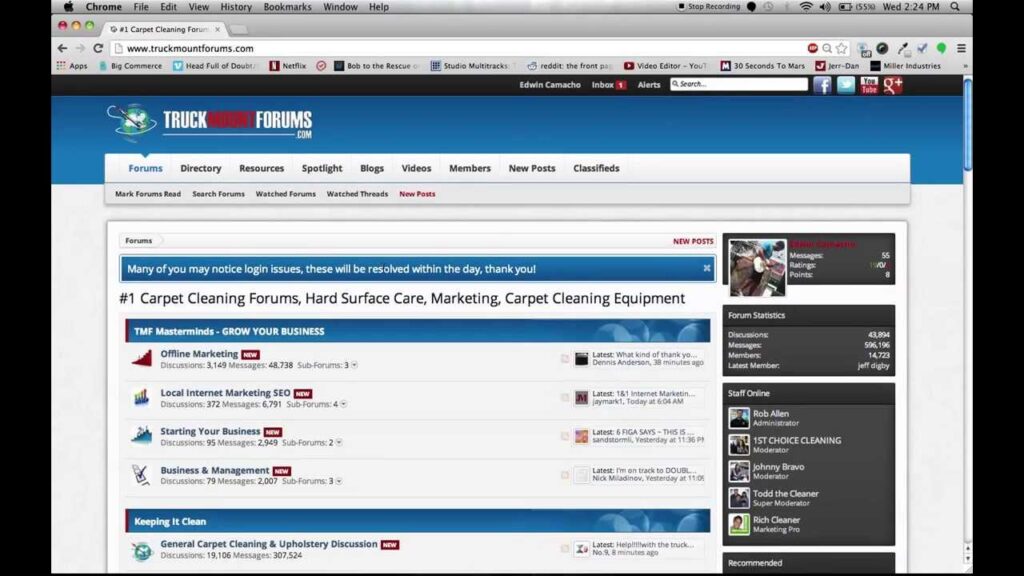This screenshot has height=576, width=1024.
Task: Click the volume icon in menu bar
Action: coord(825,7)
